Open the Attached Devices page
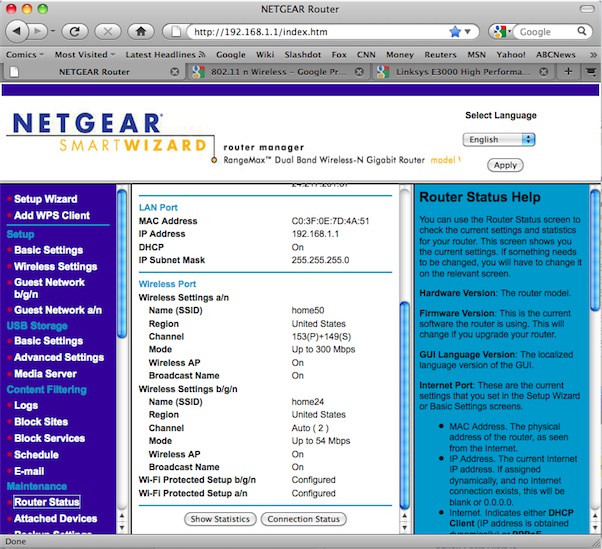Screen dimensions: 602x549 coord(56,519)
